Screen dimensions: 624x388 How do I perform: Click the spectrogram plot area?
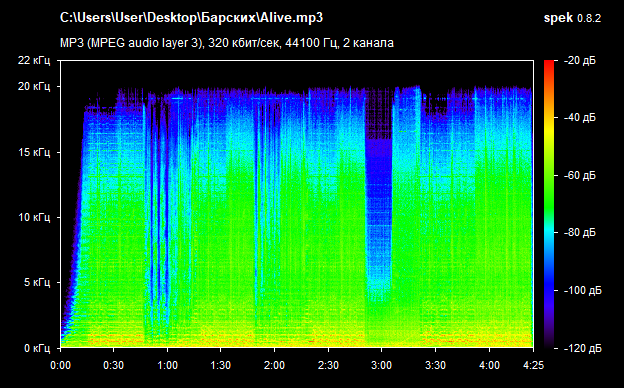tap(297, 204)
